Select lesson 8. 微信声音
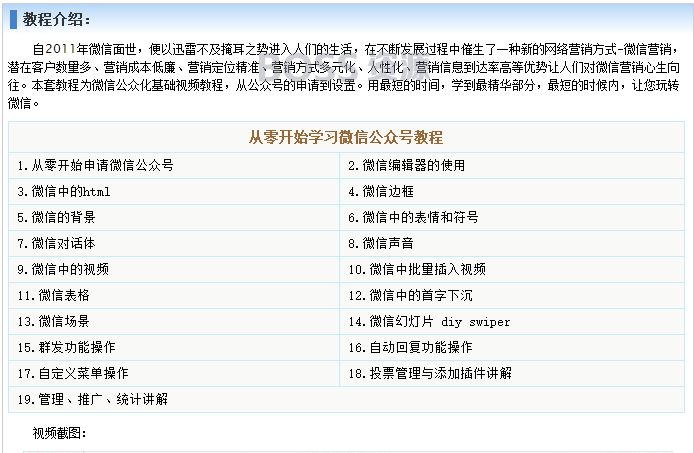This screenshot has height=453, width=694. (x=381, y=244)
